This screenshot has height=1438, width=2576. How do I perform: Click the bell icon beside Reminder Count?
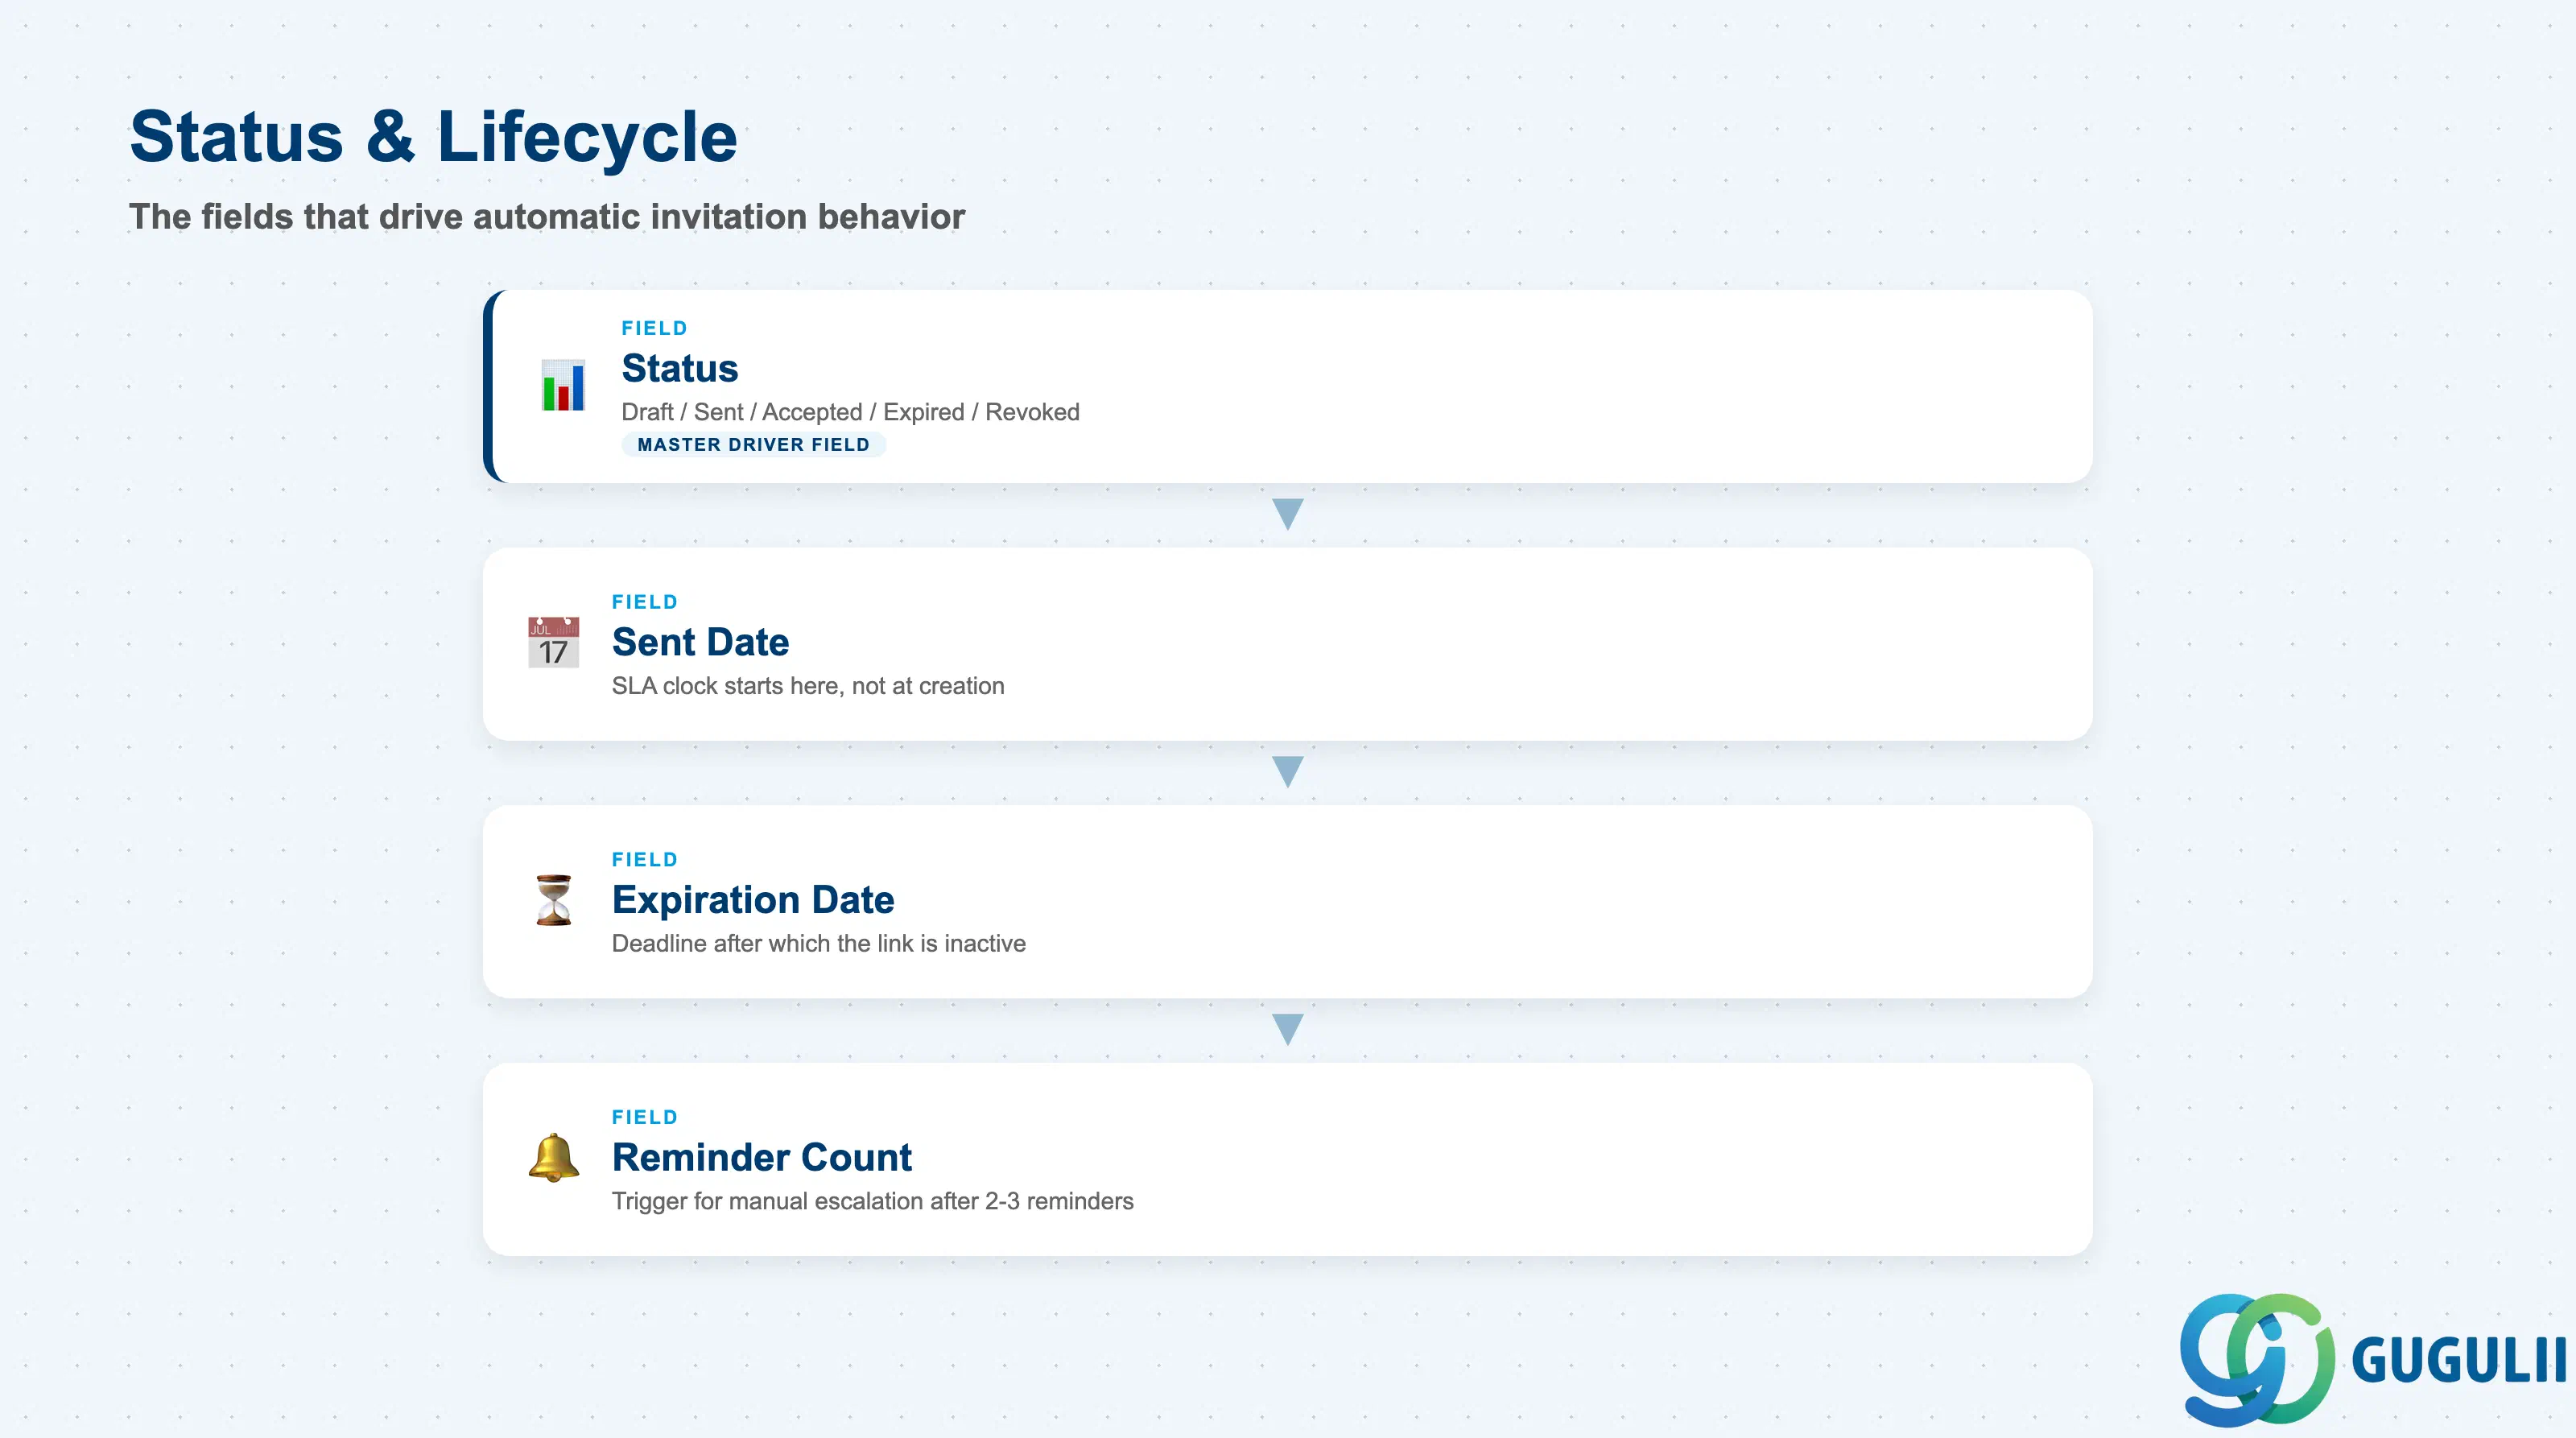tap(553, 1158)
